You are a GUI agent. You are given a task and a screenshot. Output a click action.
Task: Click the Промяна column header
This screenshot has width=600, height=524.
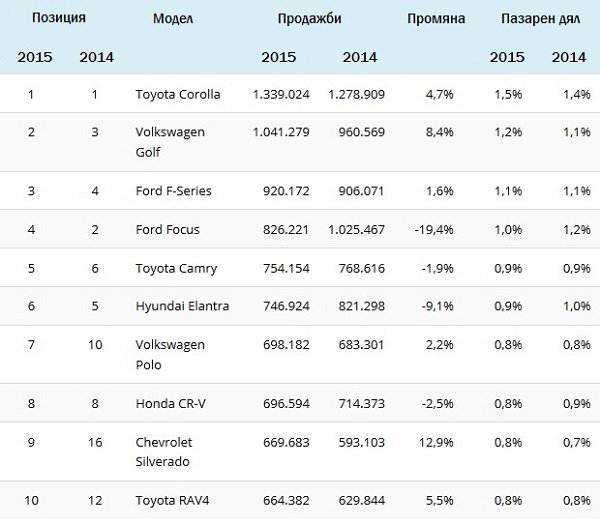435,18
